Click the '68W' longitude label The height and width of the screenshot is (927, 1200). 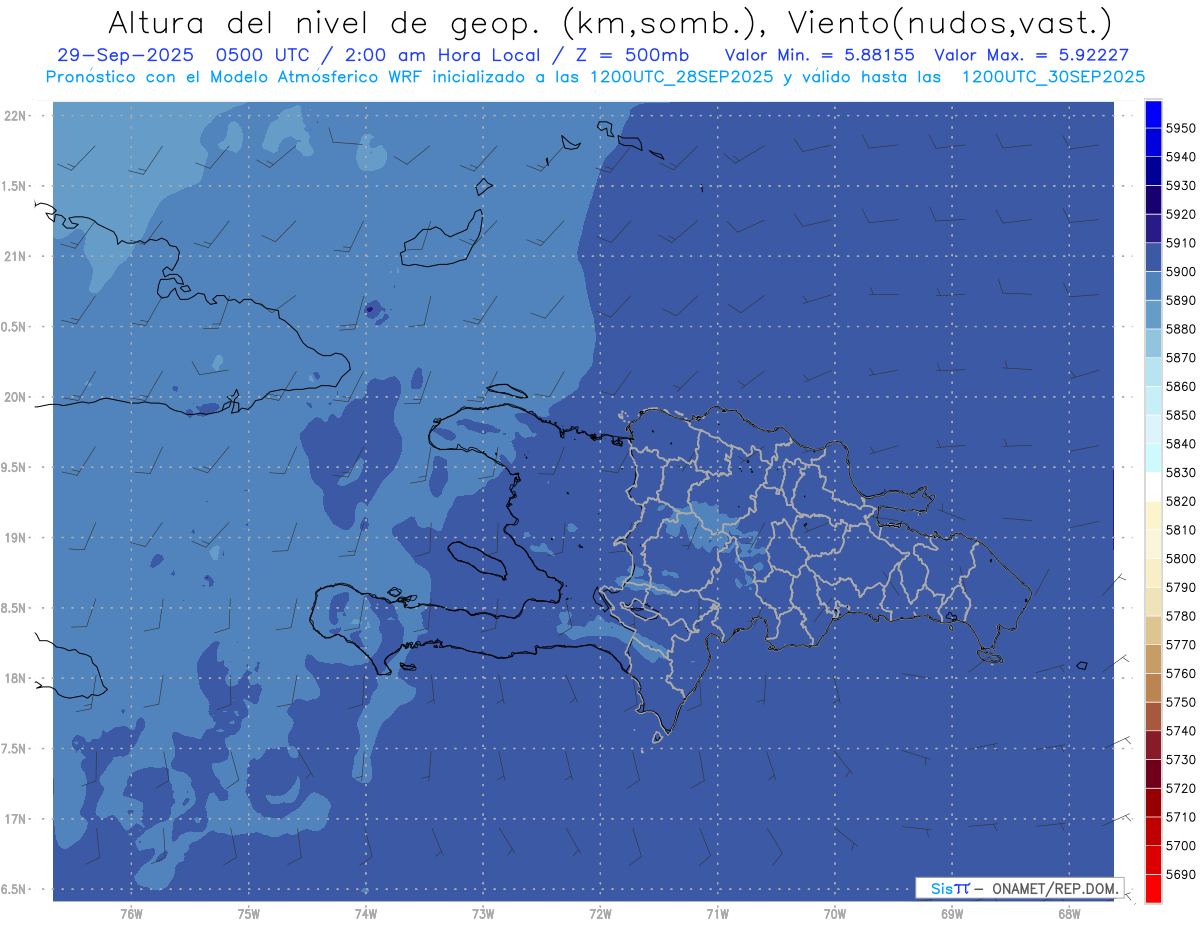(1069, 913)
